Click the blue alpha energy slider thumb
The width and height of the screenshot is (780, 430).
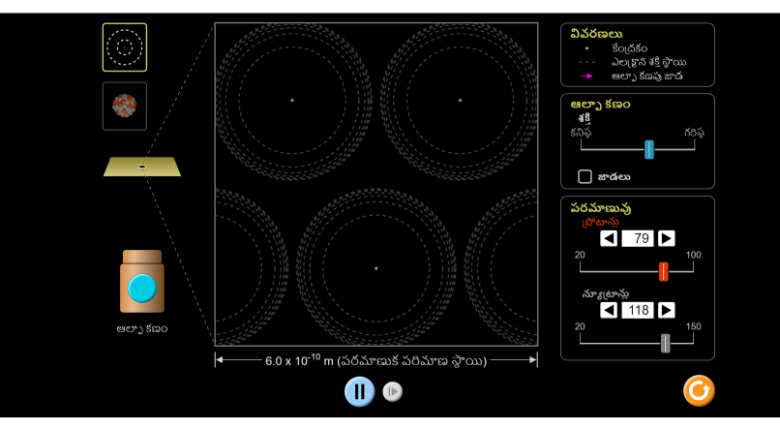click(x=649, y=150)
